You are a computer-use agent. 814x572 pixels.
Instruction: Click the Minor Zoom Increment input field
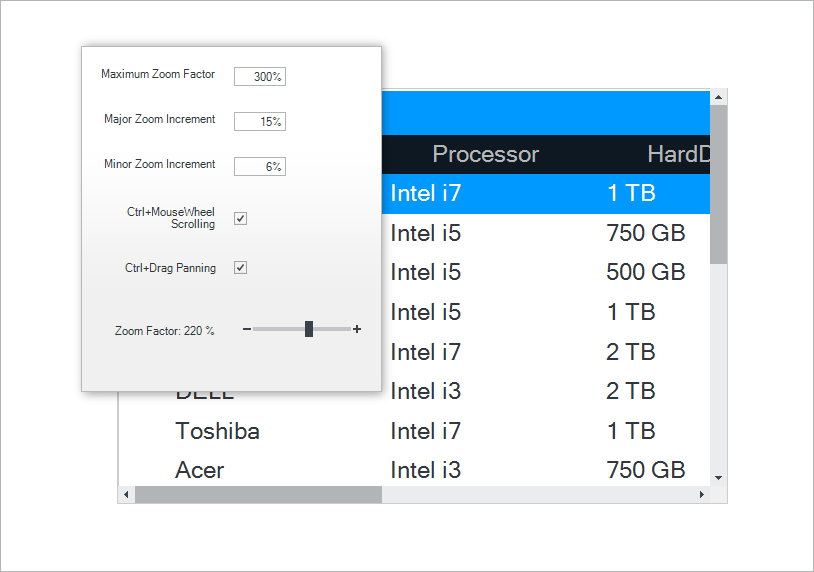tap(260, 167)
